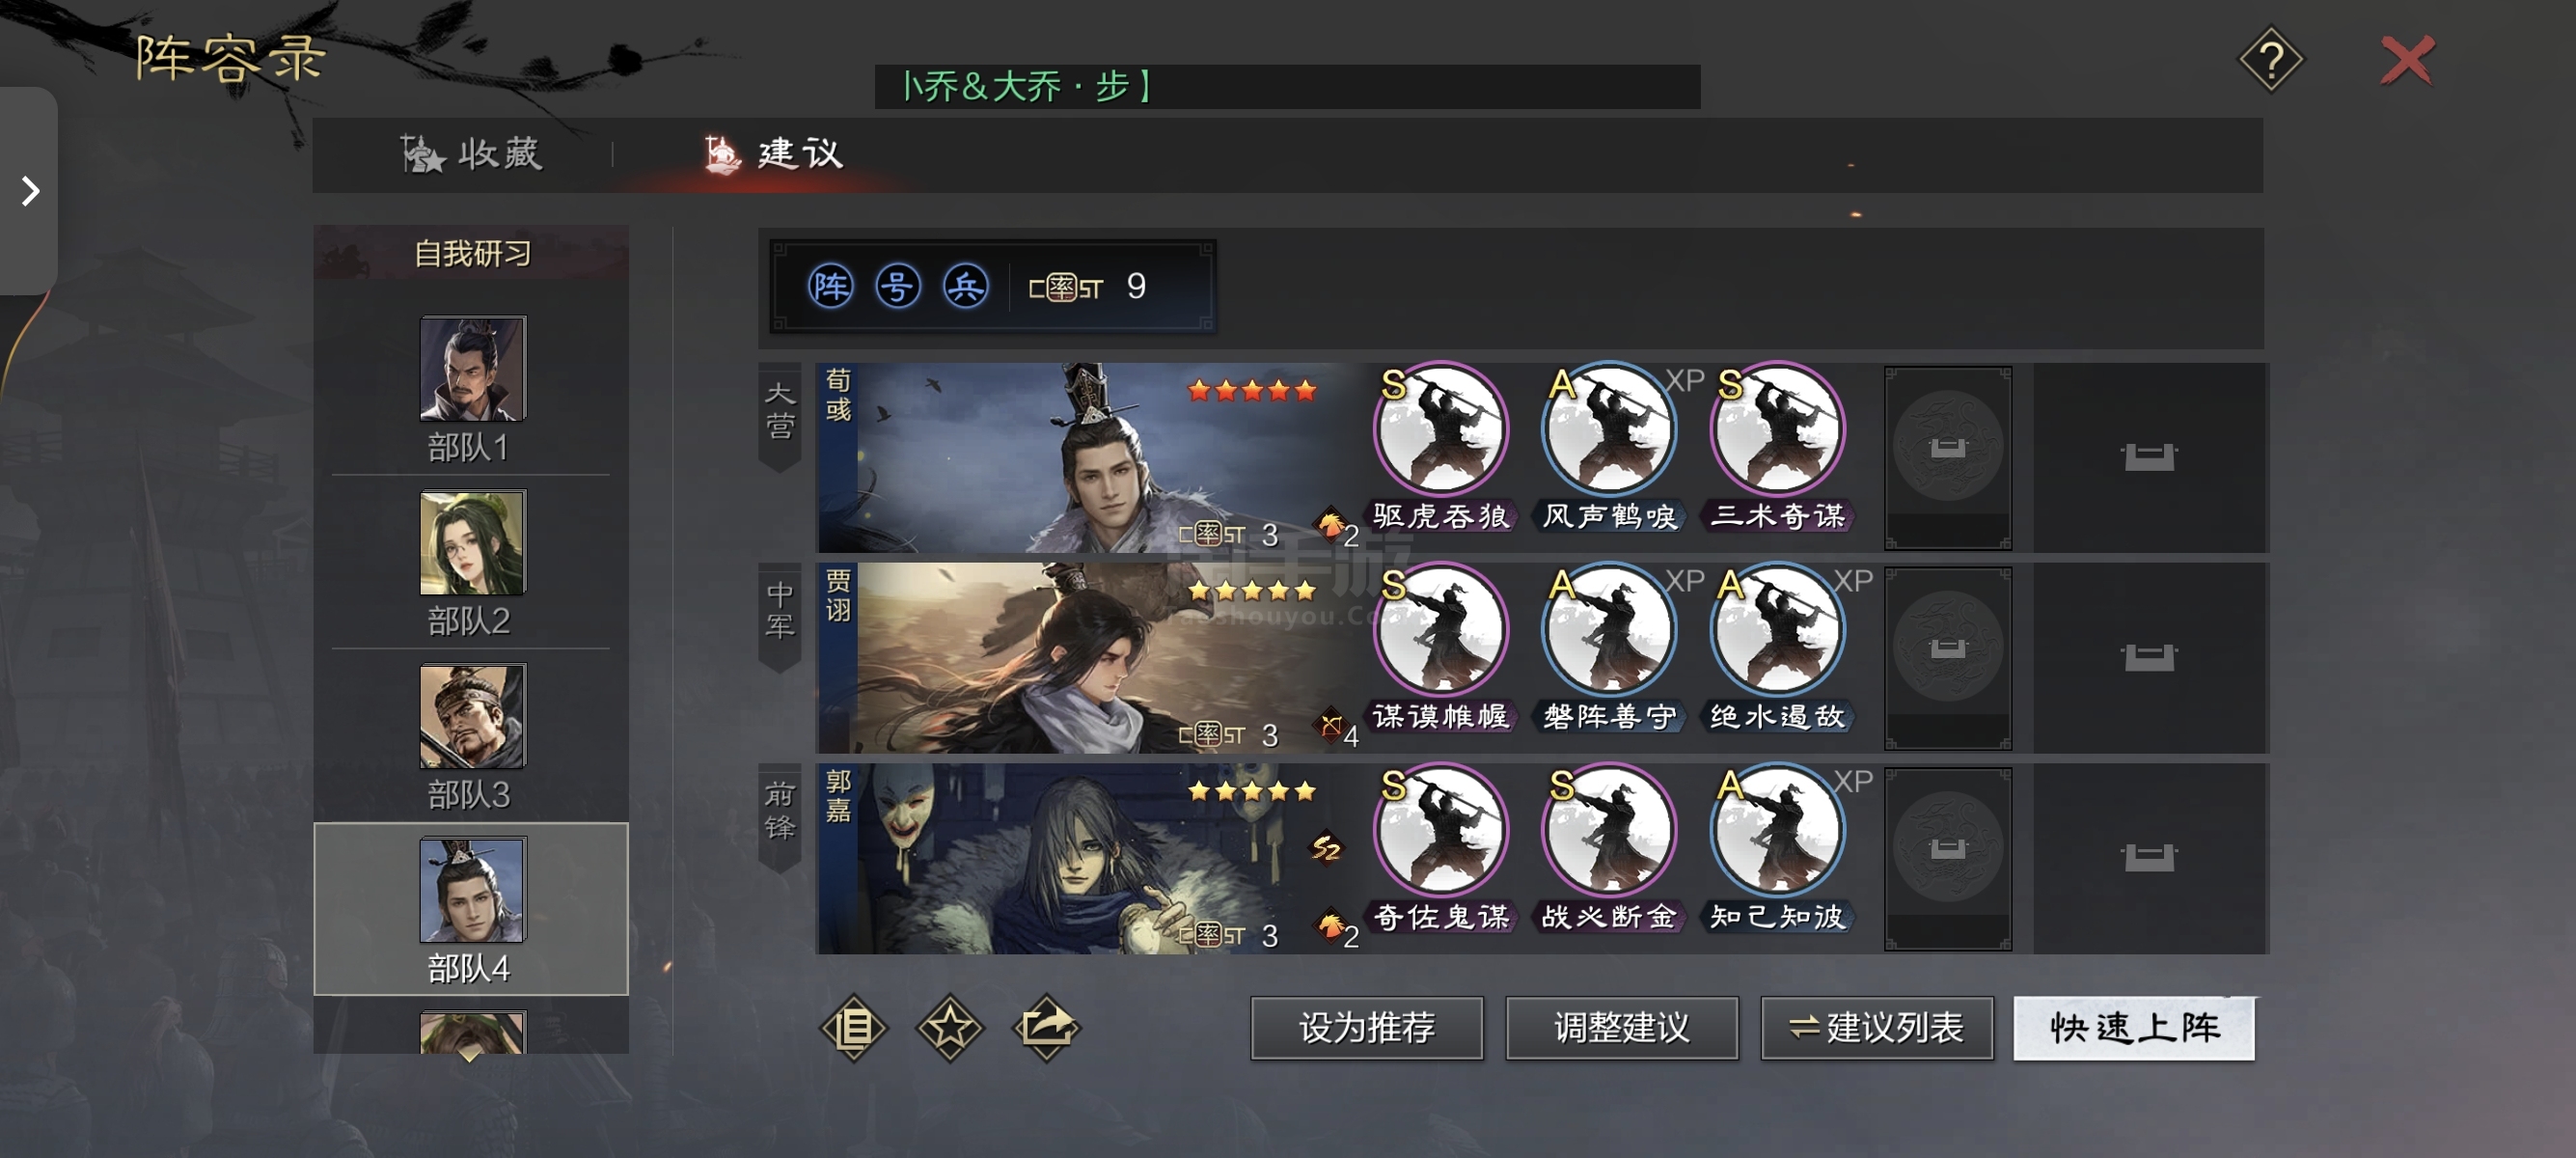Screen dimensions: 2576x1158
Task: Tap 郭嘉's cavalry icon with 2
Action: tap(1336, 928)
